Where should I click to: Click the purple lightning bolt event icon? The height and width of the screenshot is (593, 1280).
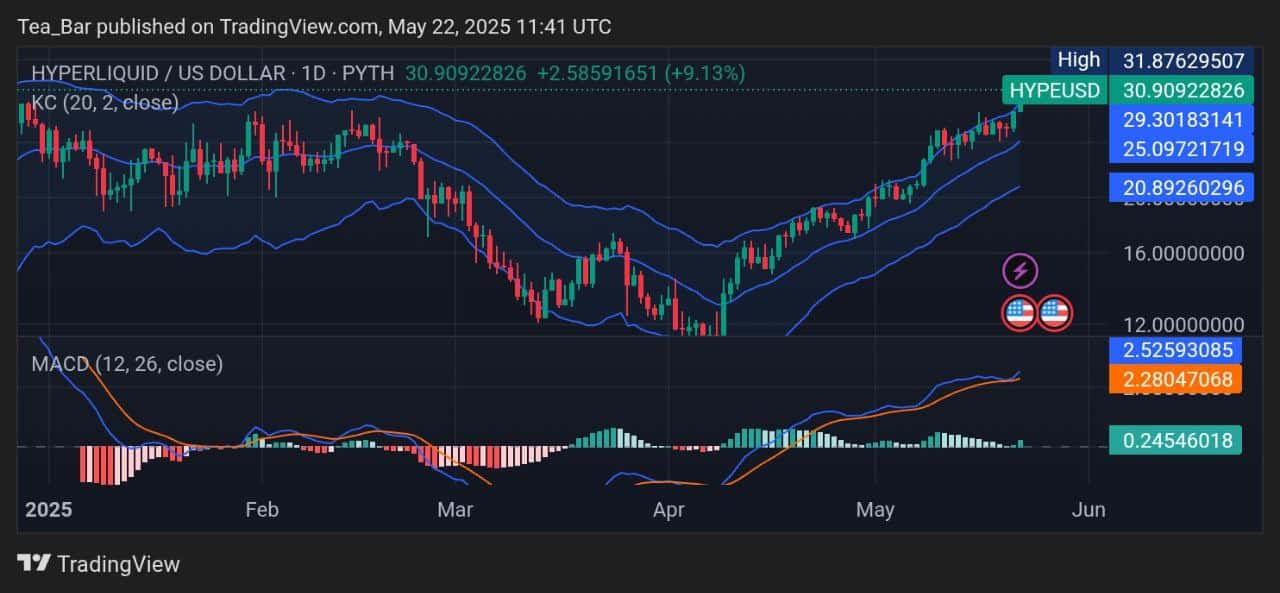coord(1019,270)
